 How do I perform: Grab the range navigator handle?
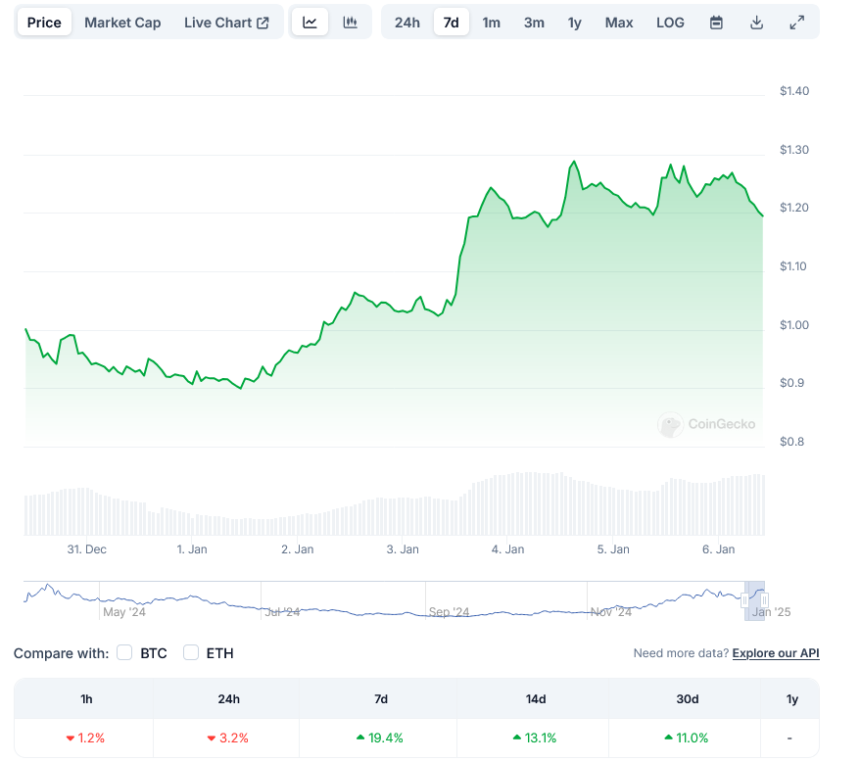pos(764,600)
